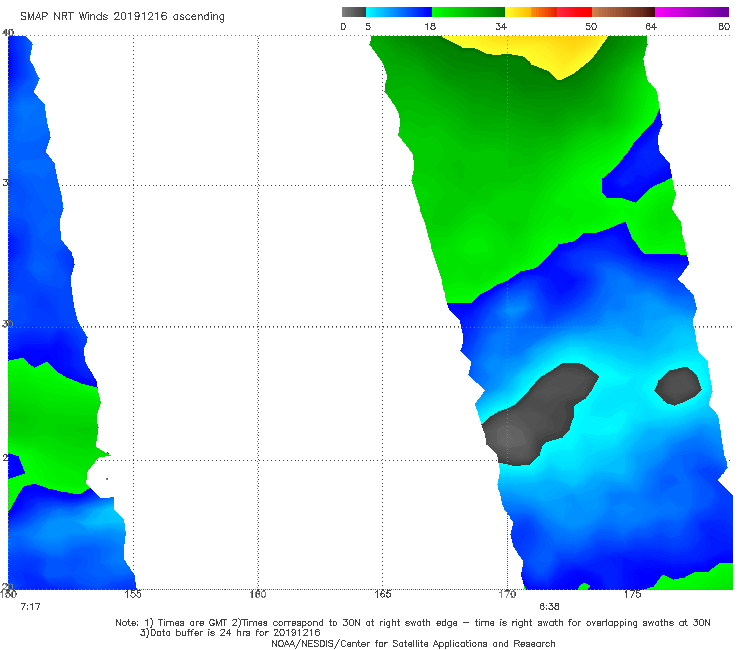Click the color bar label "50"
The image size is (740, 650).
tap(591, 27)
